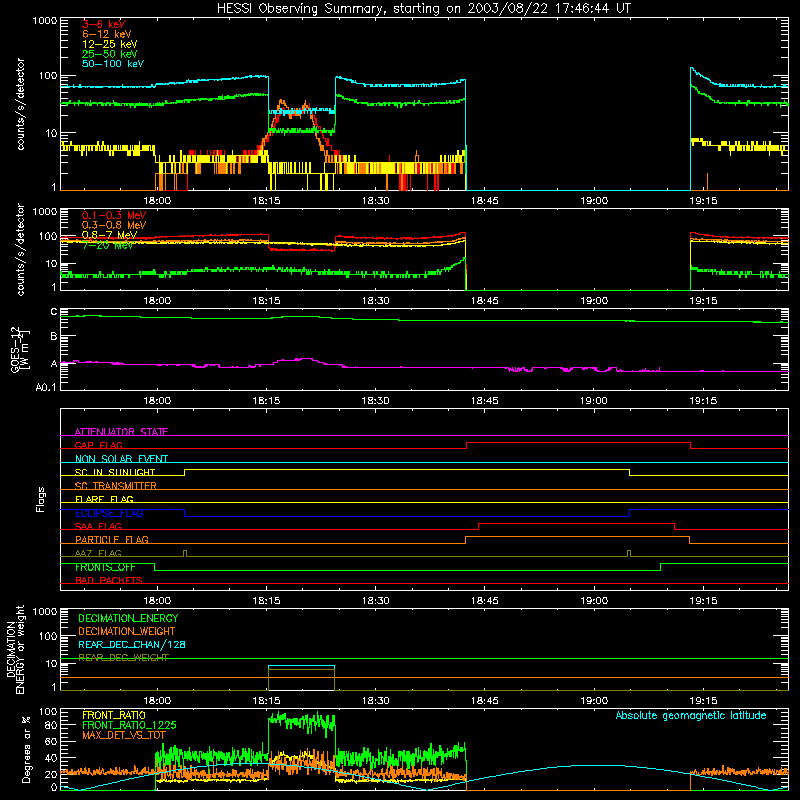Click the AAZ_FLAG label

[x=98, y=553]
